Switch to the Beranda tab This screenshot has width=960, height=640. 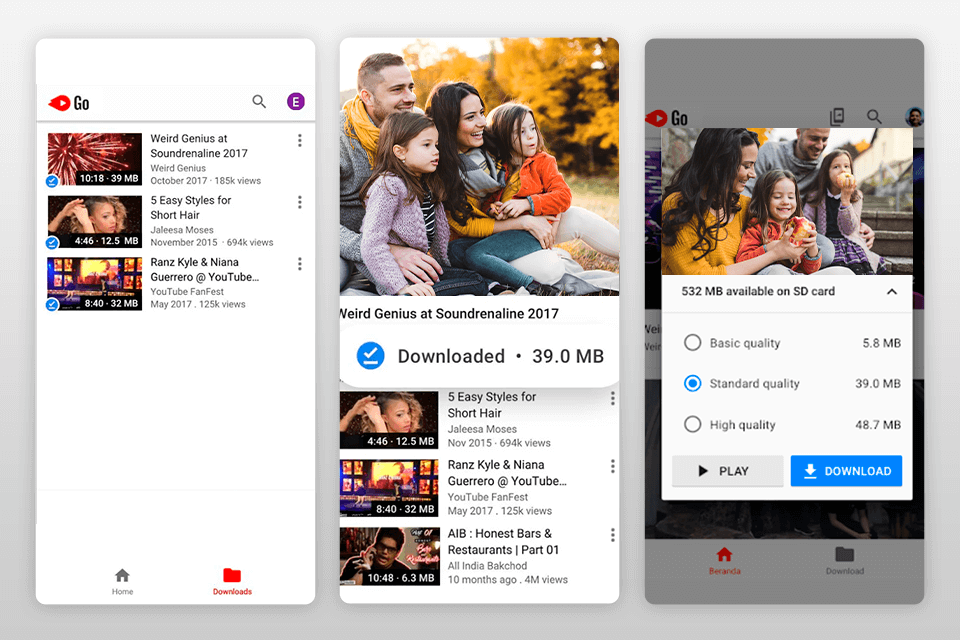(x=723, y=560)
